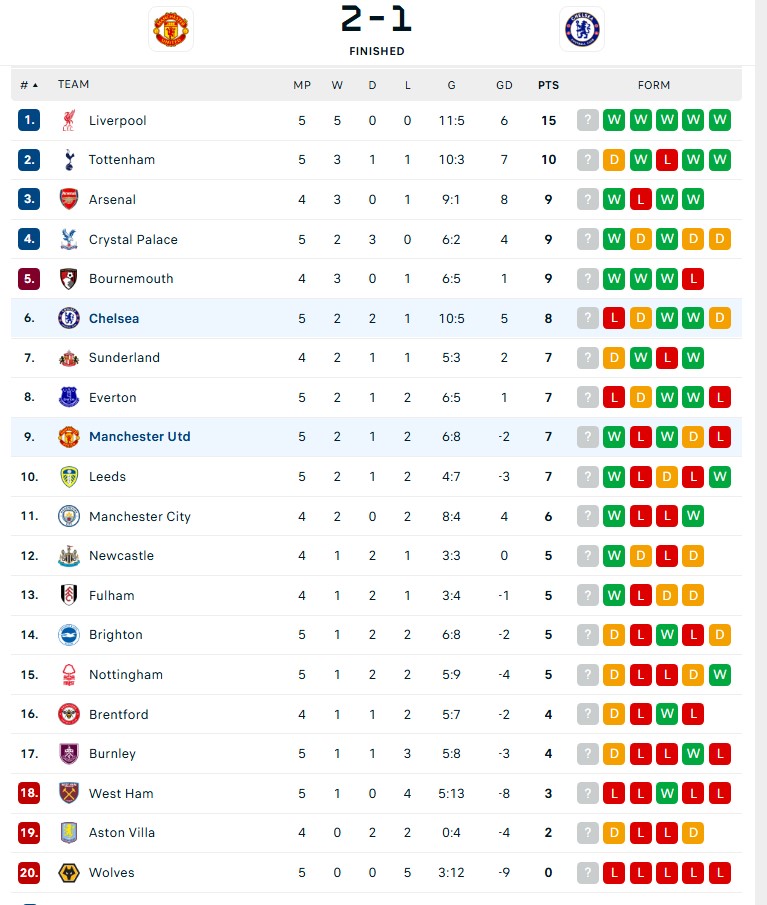Click the FORM column header

[x=654, y=85]
